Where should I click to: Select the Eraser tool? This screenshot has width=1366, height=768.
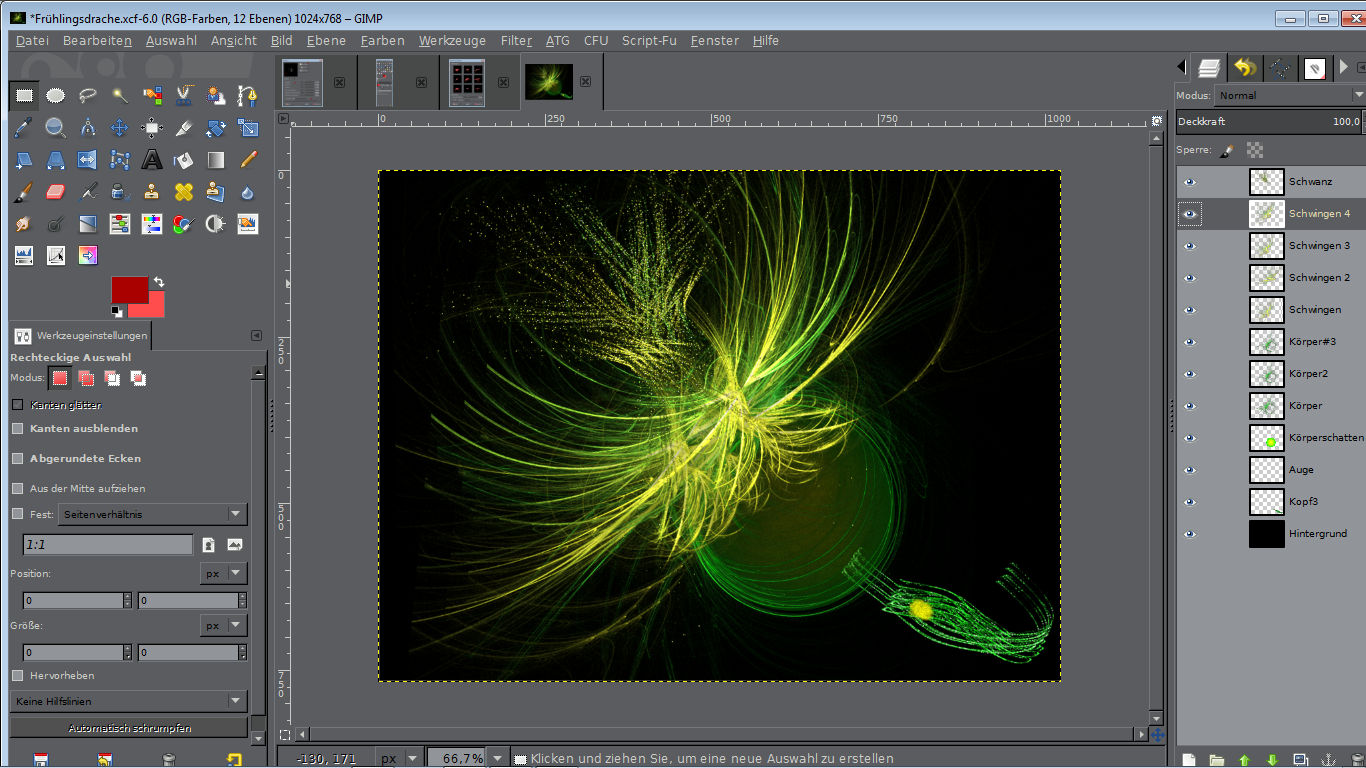click(x=56, y=192)
